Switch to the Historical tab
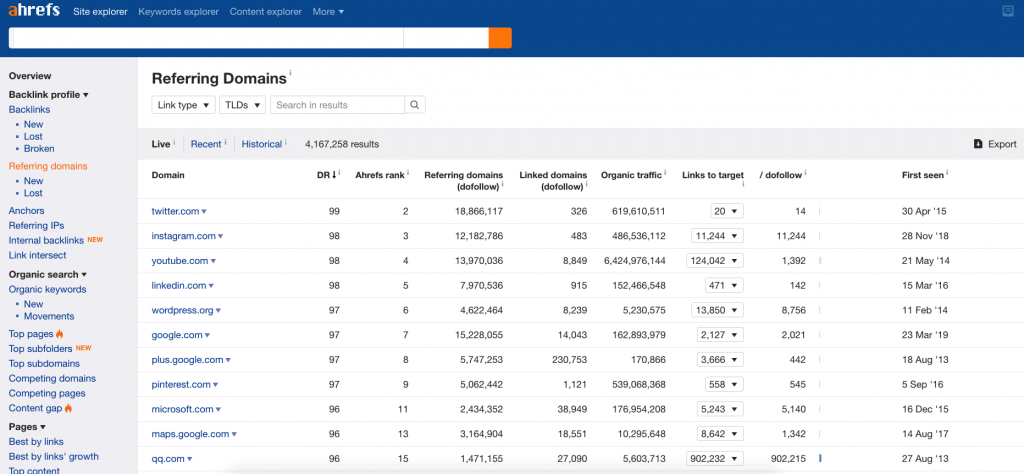Viewport: 1024px width, 474px height. coord(262,144)
